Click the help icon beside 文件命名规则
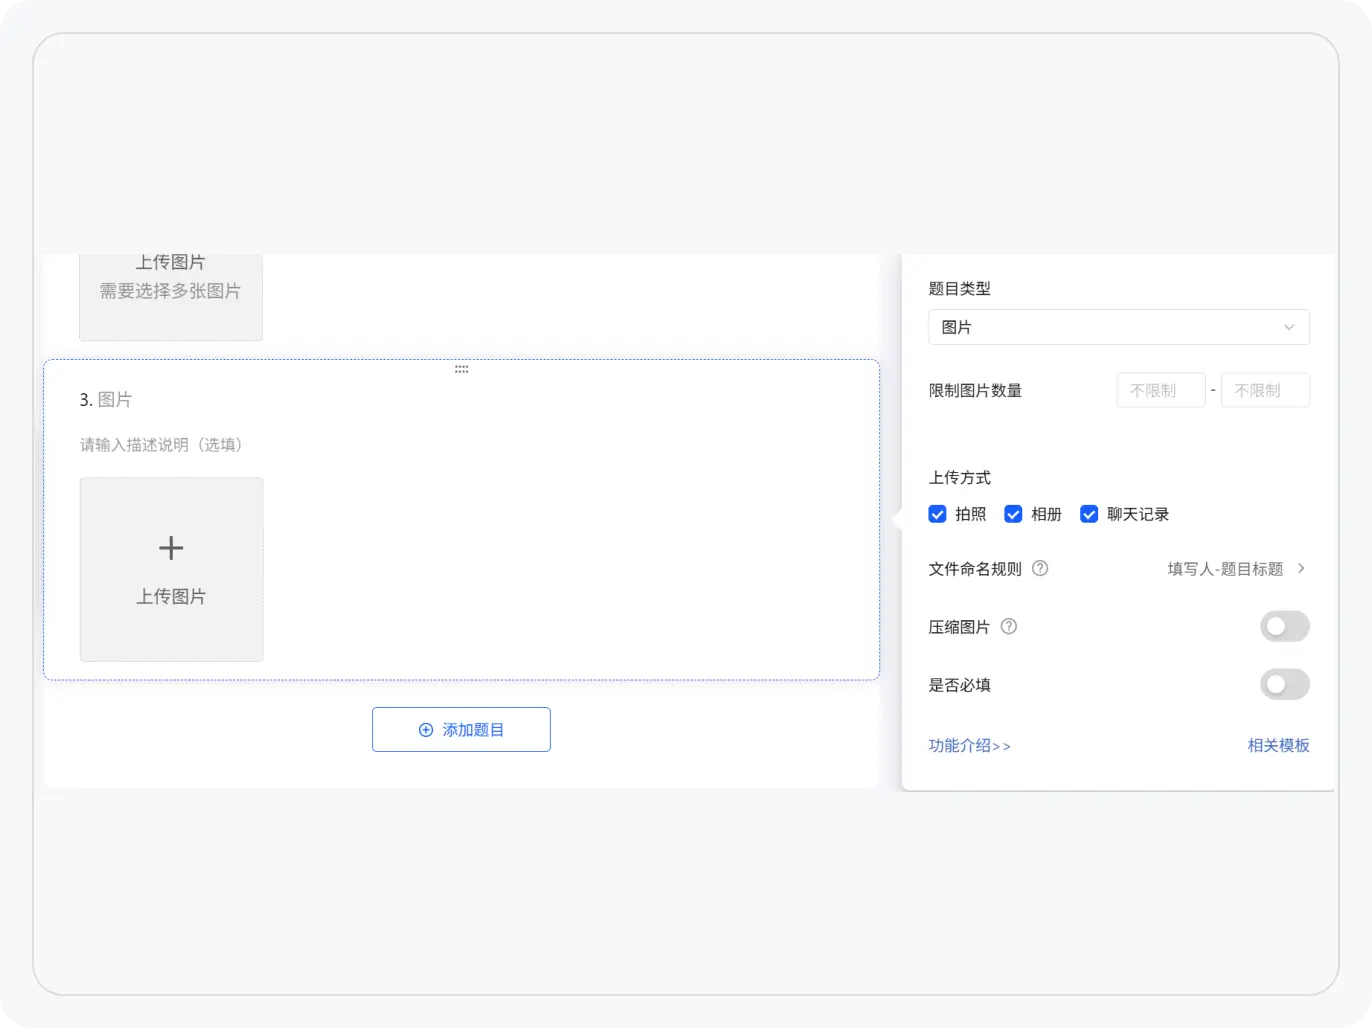Image resolution: width=1372 pixels, height=1028 pixels. click(1040, 568)
